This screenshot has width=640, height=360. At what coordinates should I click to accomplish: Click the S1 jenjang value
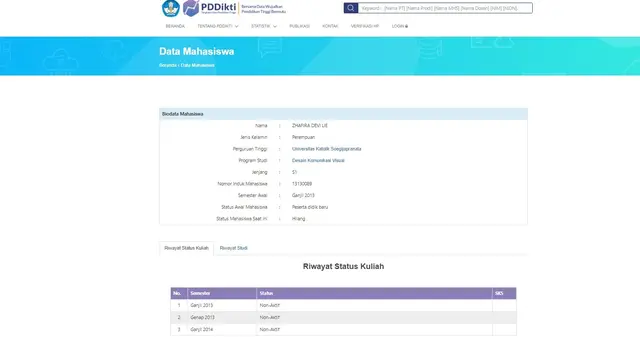pos(294,172)
